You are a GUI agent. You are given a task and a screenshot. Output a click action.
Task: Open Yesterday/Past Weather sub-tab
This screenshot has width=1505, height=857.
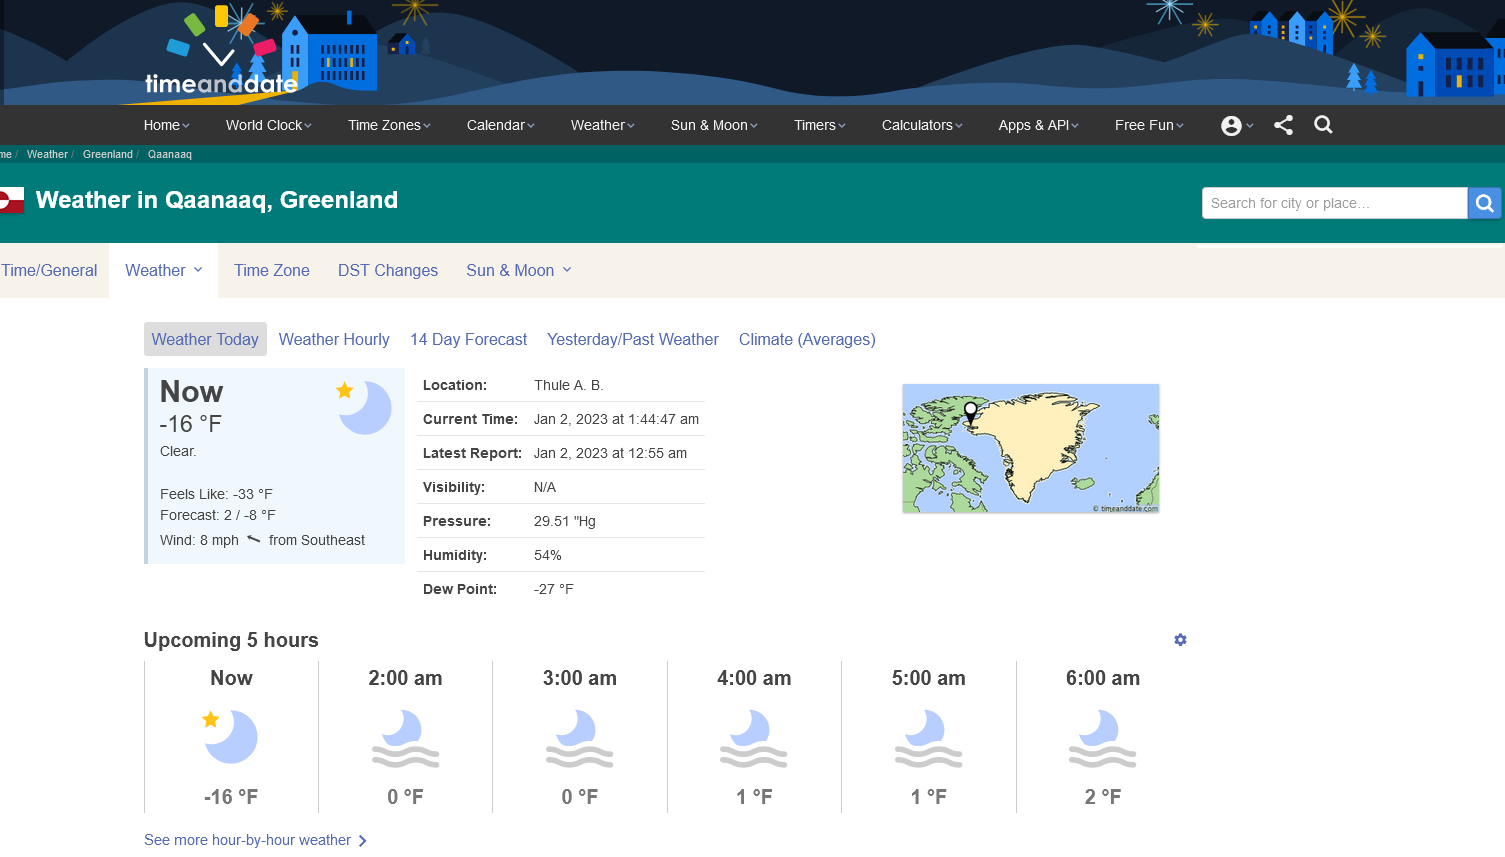point(633,339)
